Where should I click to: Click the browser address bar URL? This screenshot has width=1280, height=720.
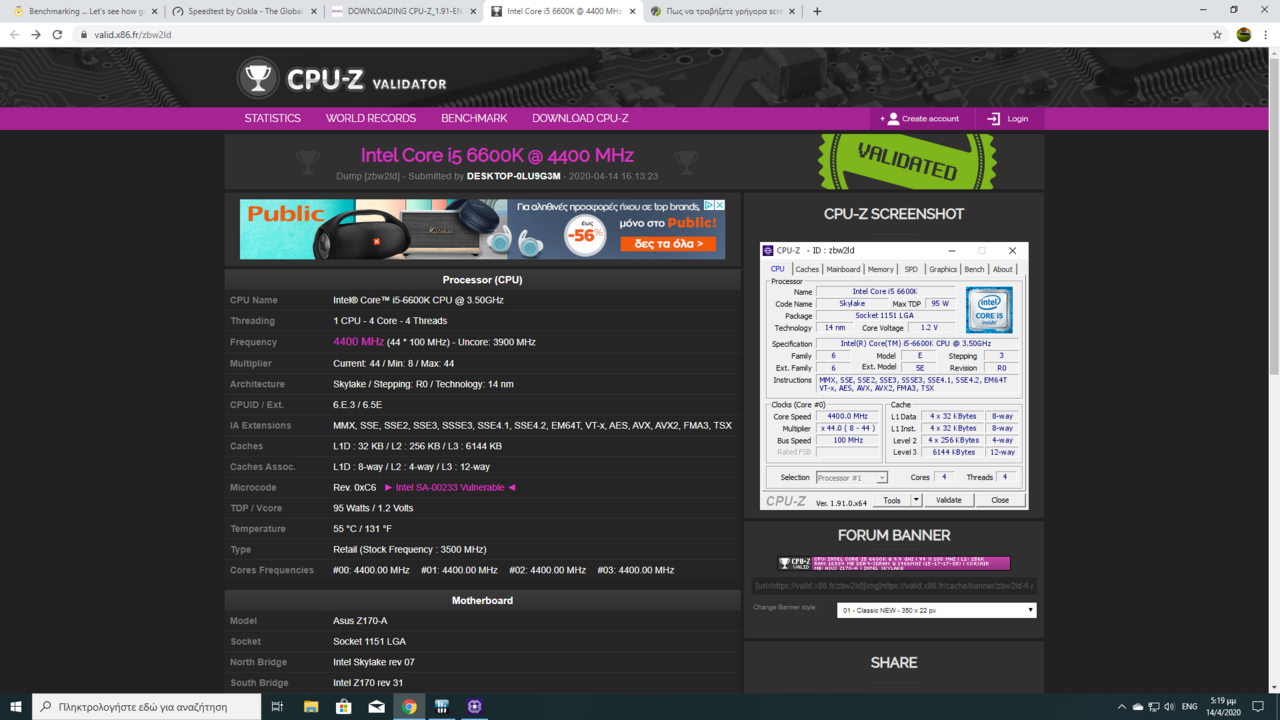133,34
